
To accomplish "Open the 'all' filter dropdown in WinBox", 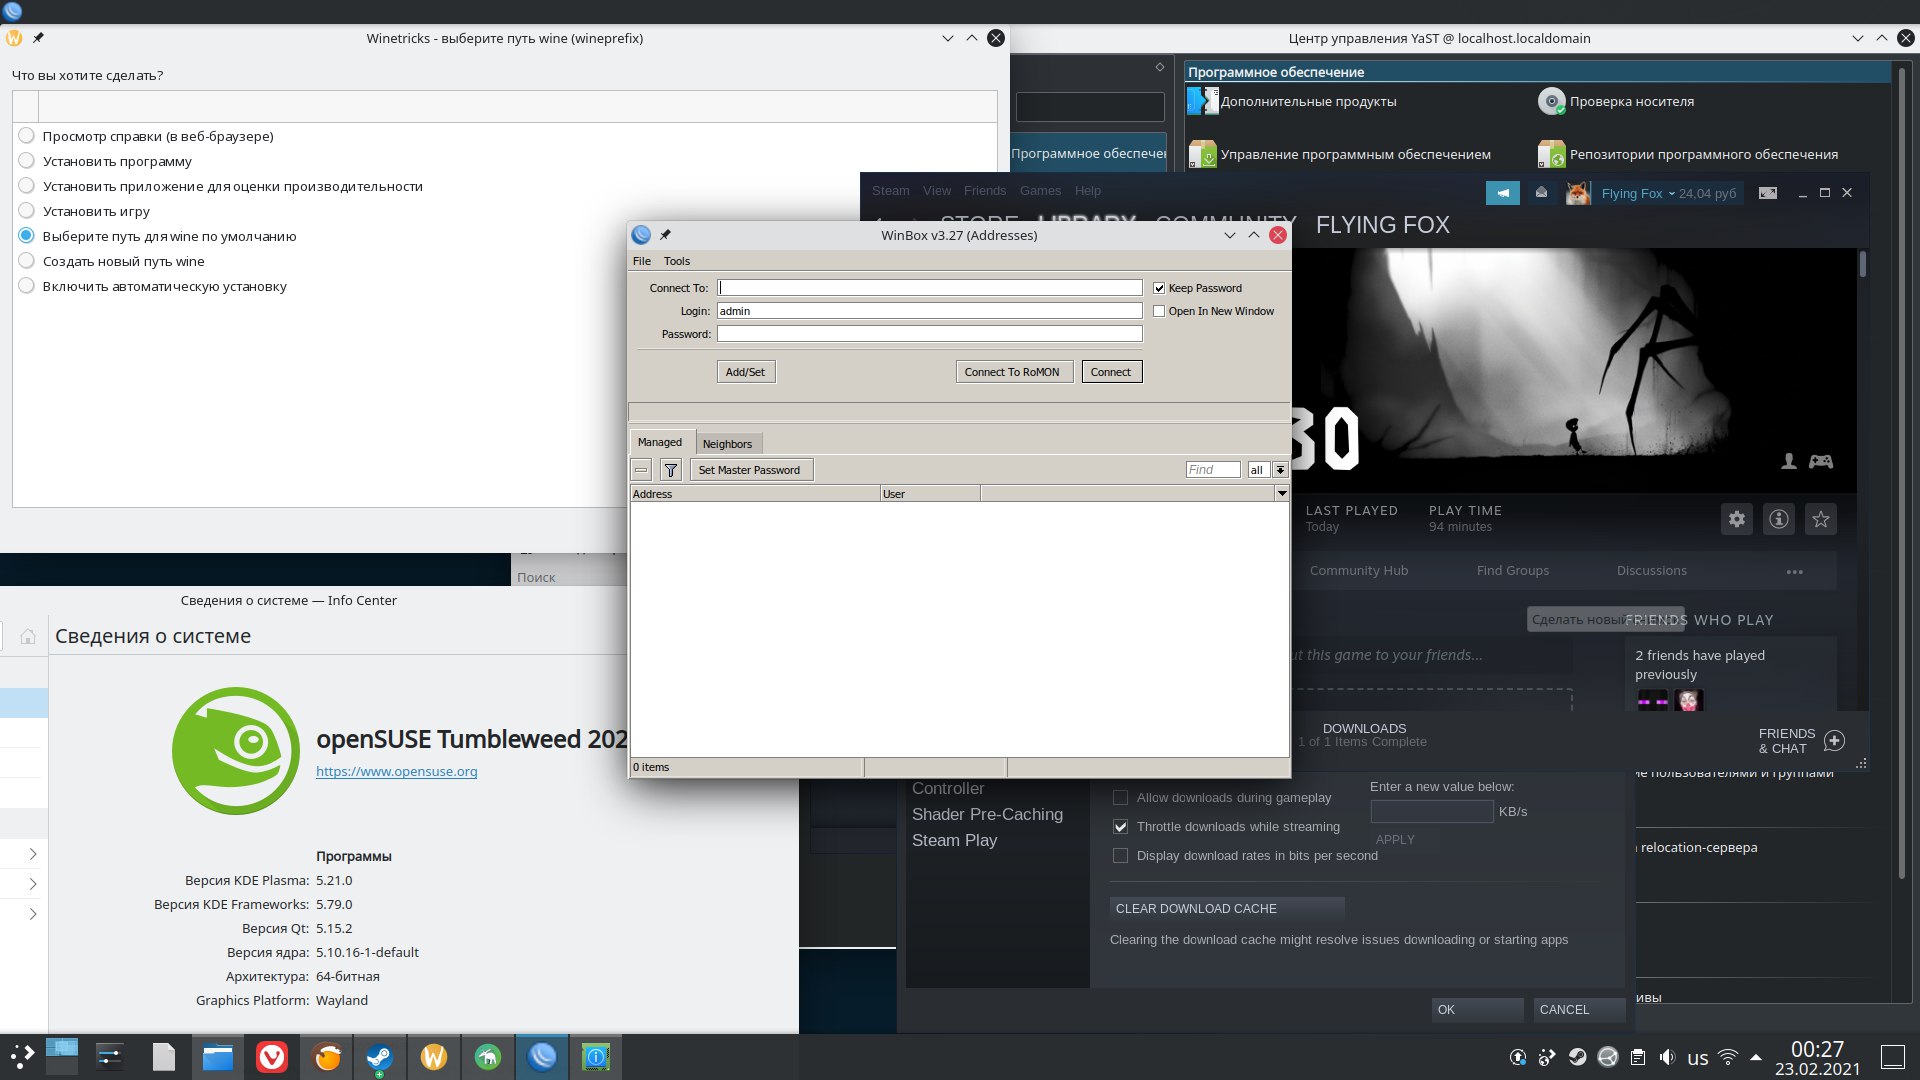I will pos(1280,470).
